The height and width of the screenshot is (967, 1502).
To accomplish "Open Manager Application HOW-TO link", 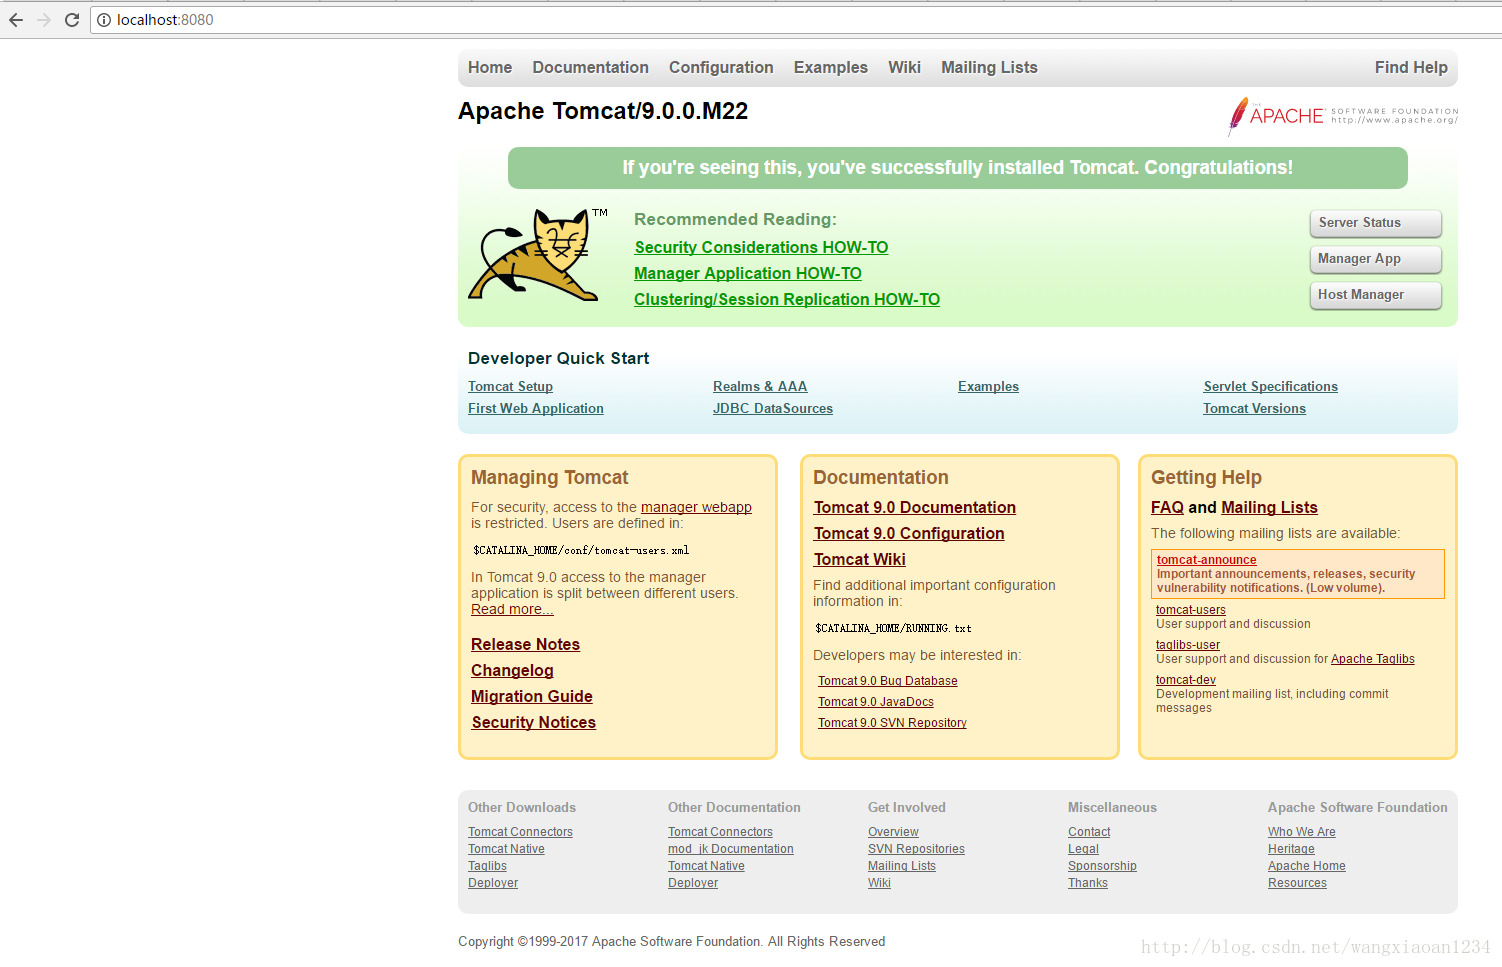I will click(748, 274).
